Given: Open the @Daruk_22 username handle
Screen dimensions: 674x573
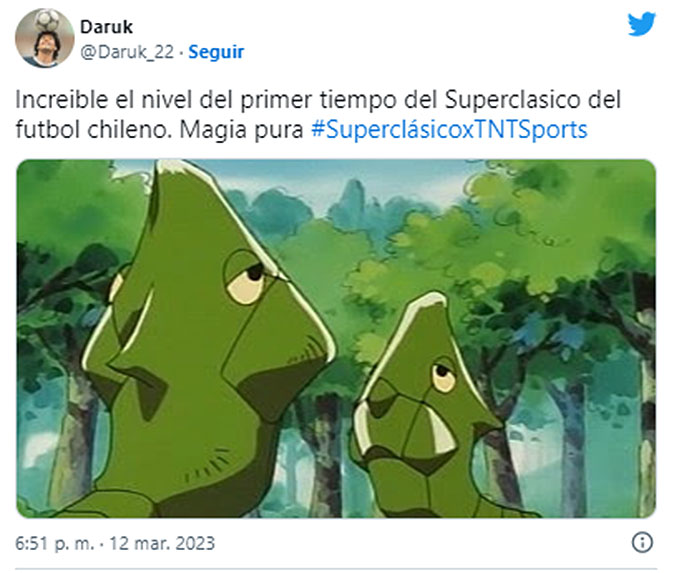Looking at the screenshot, I should click(x=127, y=52).
